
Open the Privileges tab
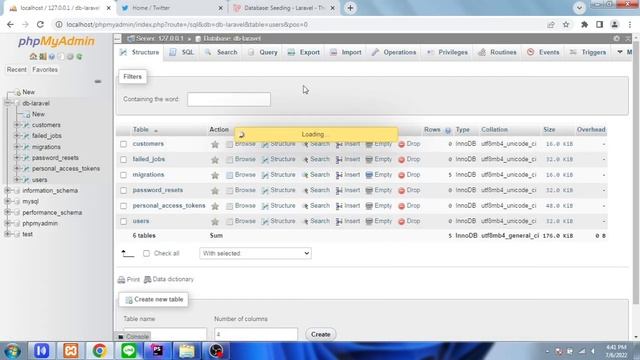coord(448,52)
